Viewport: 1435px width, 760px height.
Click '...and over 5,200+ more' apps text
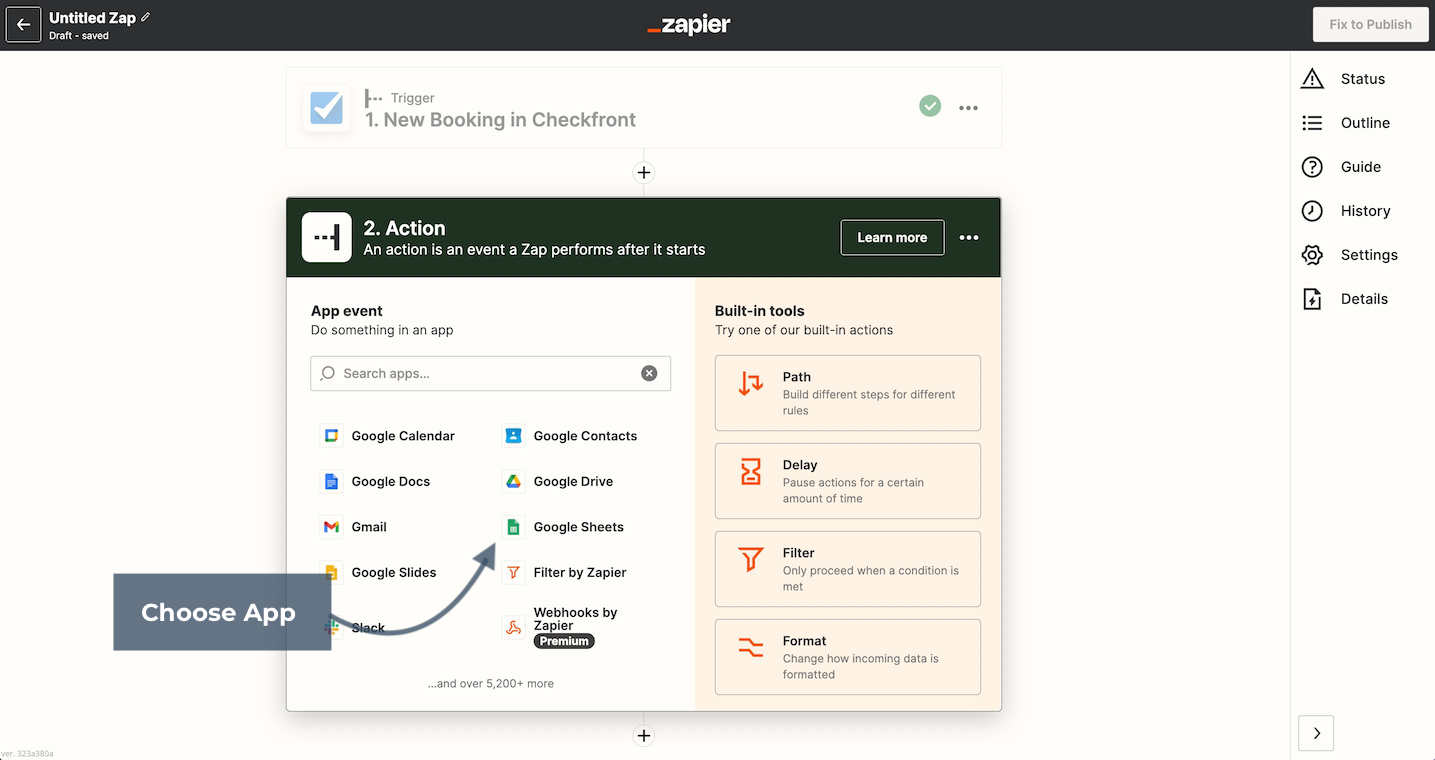490,684
